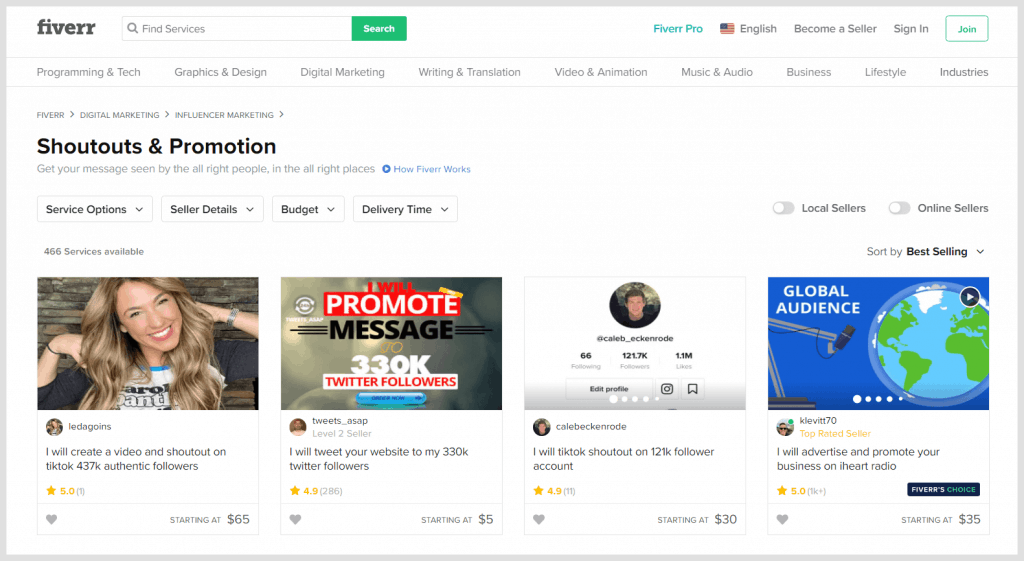Click title 'I will advertise and promote'
The height and width of the screenshot is (561, 1024).
point(858,459)
